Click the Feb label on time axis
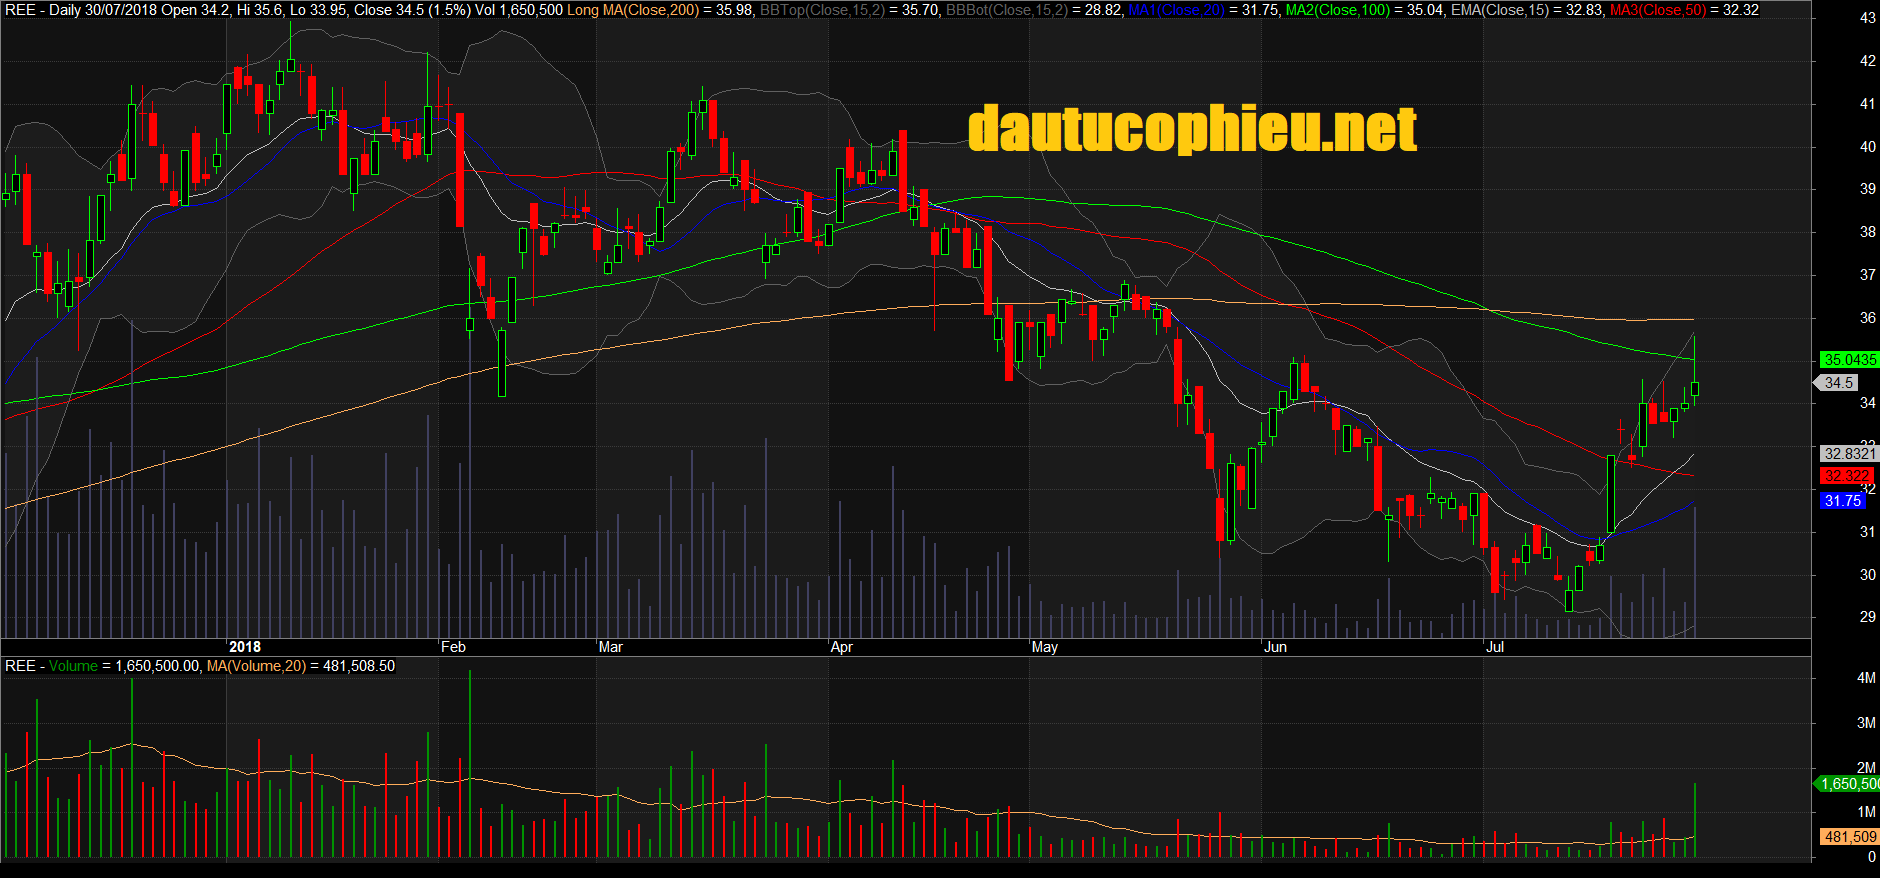The width and height of the screenshot is (1880, 878). pos(453,647)
